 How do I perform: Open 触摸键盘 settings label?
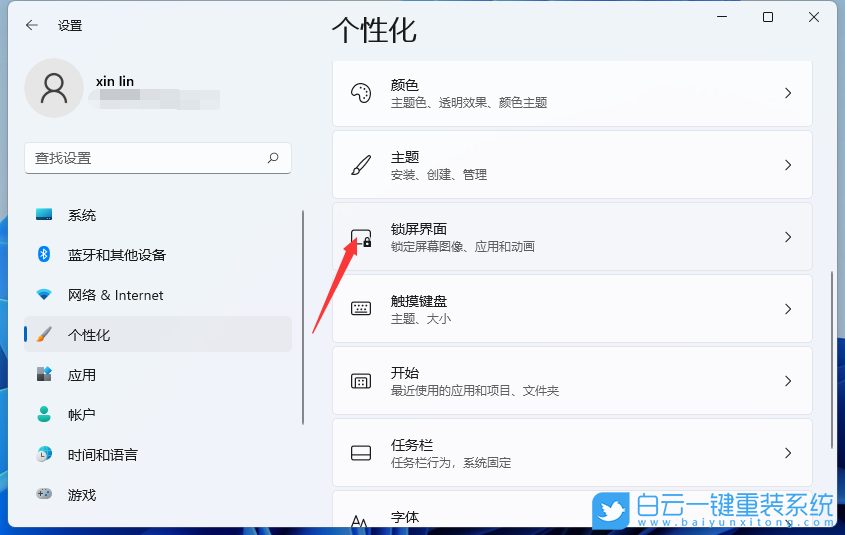(419, 301)
